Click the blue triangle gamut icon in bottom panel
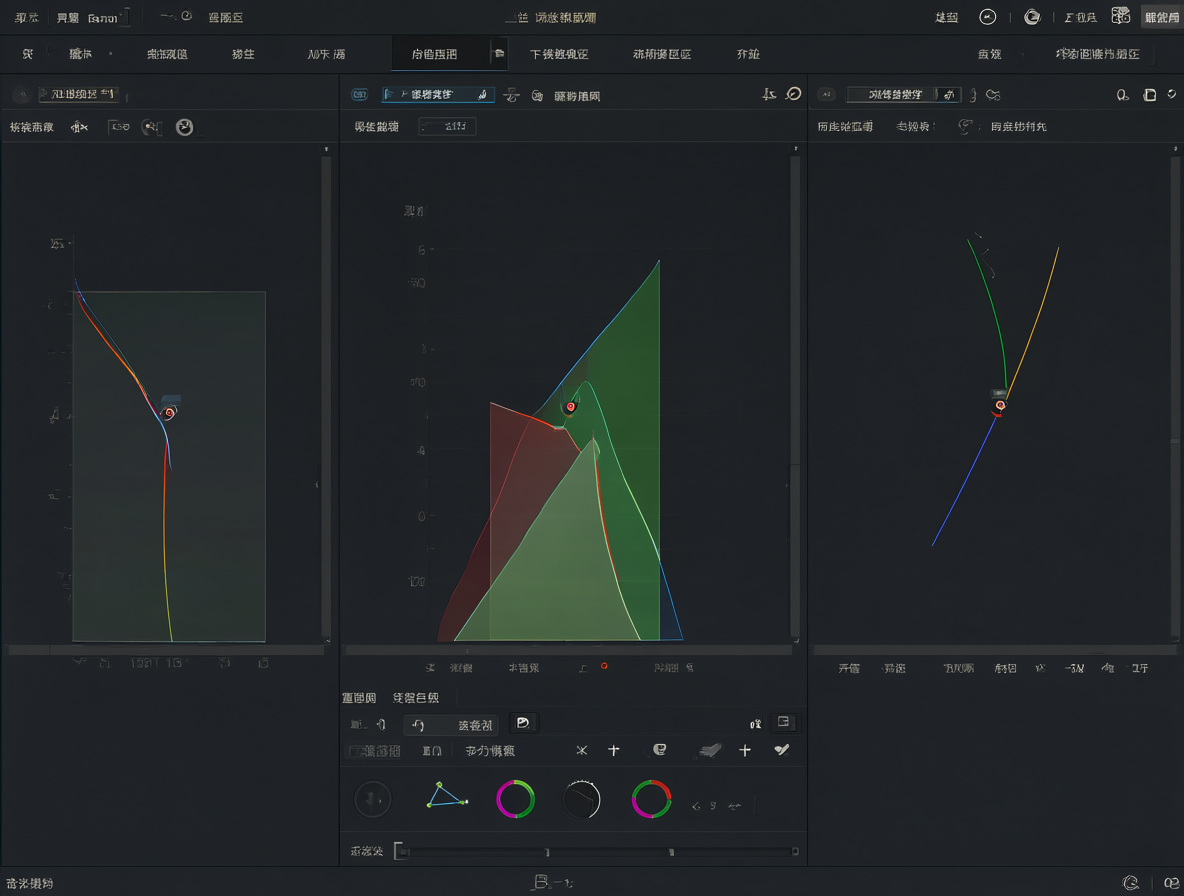 pos(446,796)
